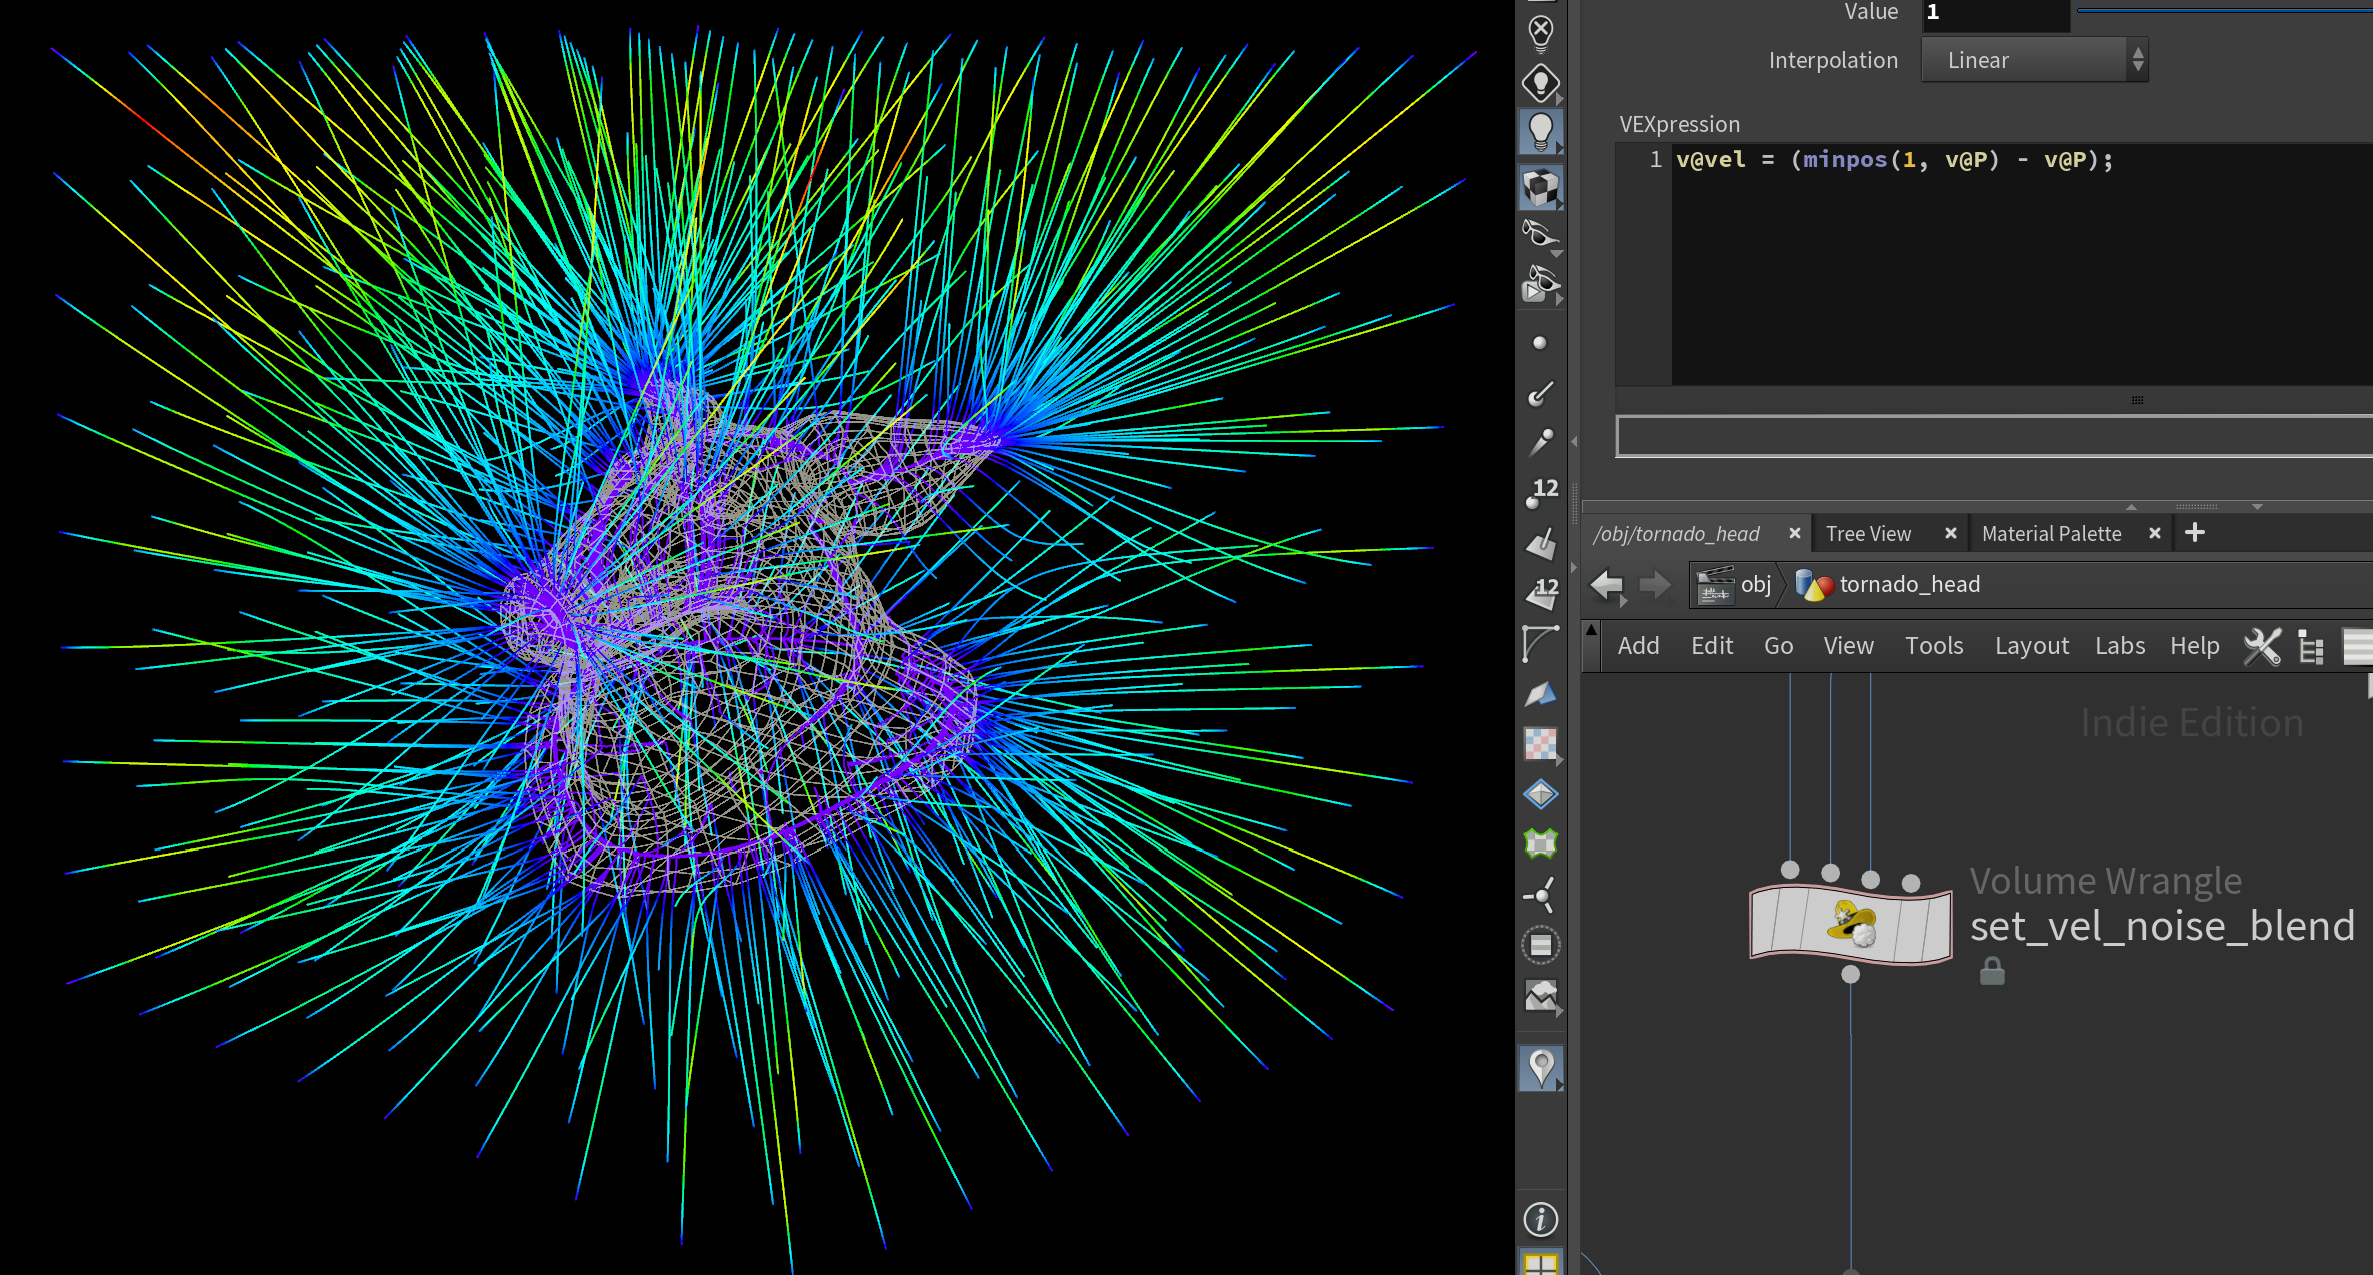Toggle display point numbers in viewport

pyautogui.click(x=1541, y=492)
